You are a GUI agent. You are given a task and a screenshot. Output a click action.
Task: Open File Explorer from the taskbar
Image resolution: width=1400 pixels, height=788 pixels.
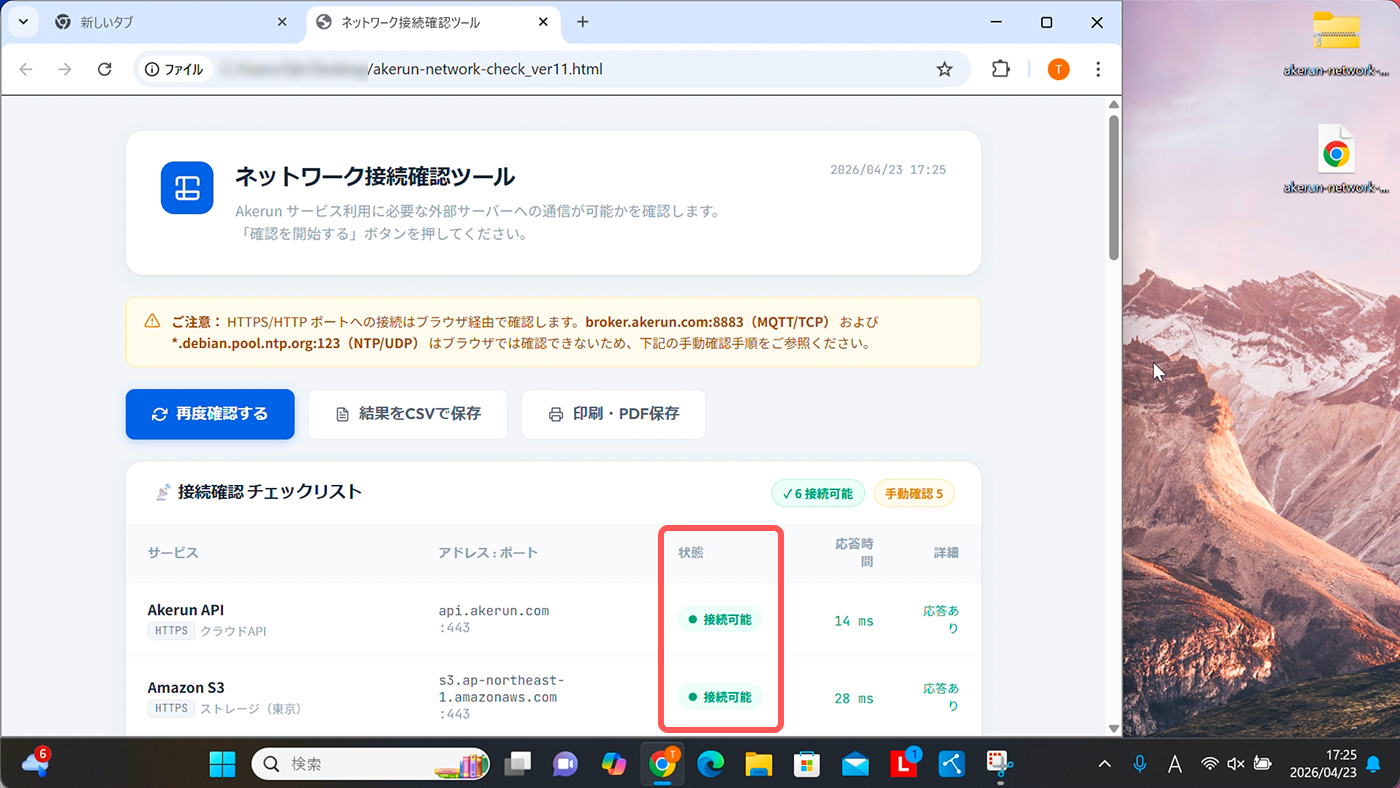coord(759,764)
